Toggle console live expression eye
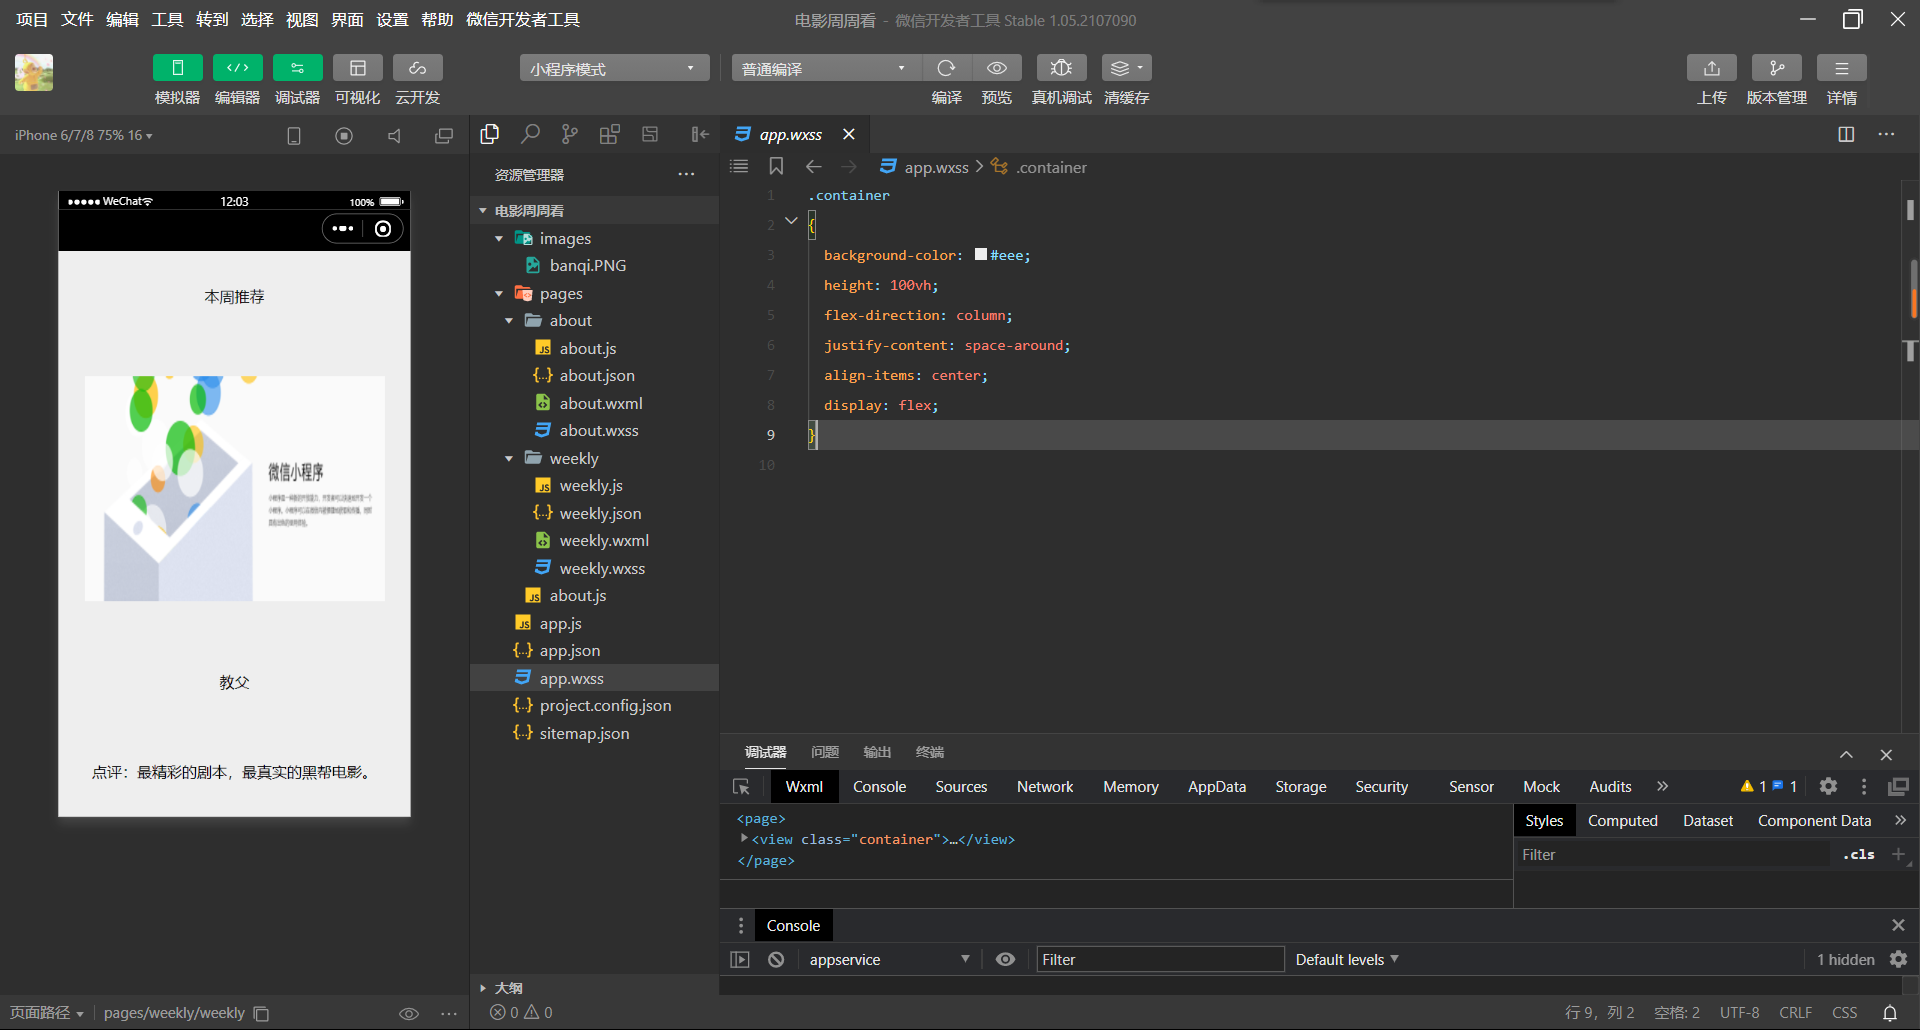1920x1030 pixels. [x=1005, y=959]
